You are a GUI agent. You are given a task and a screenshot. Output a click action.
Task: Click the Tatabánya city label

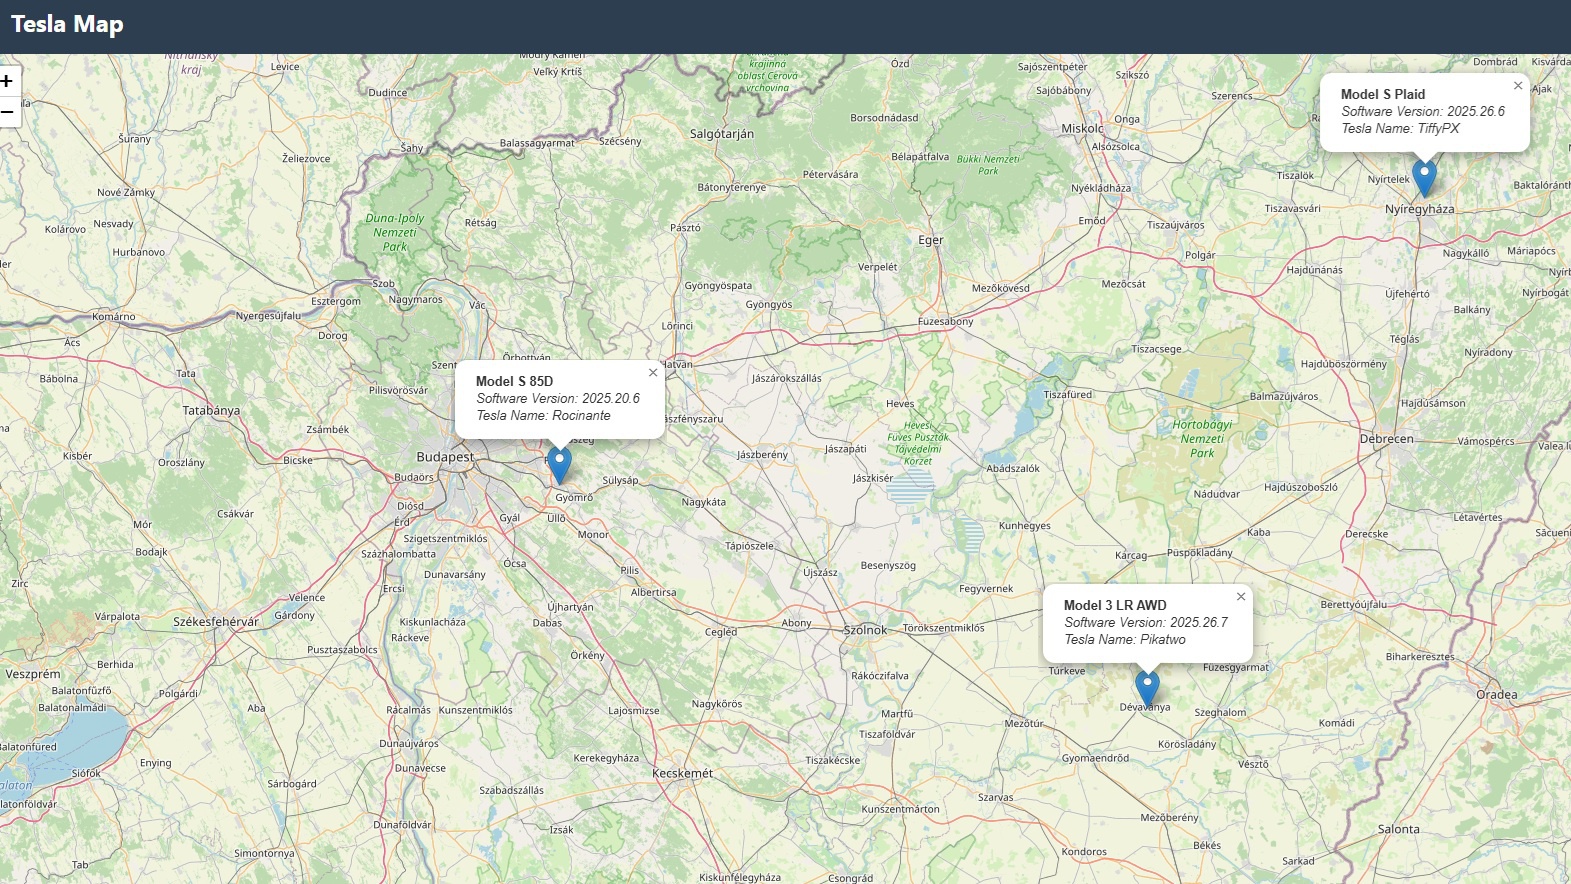click(211, 411)
